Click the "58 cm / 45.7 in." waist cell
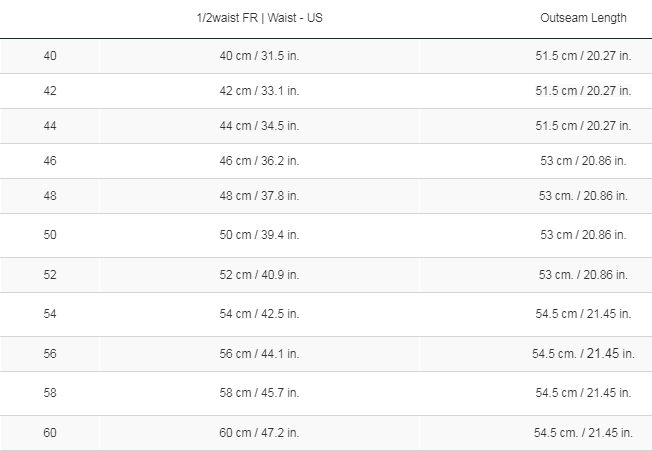 tap(259, 393)
